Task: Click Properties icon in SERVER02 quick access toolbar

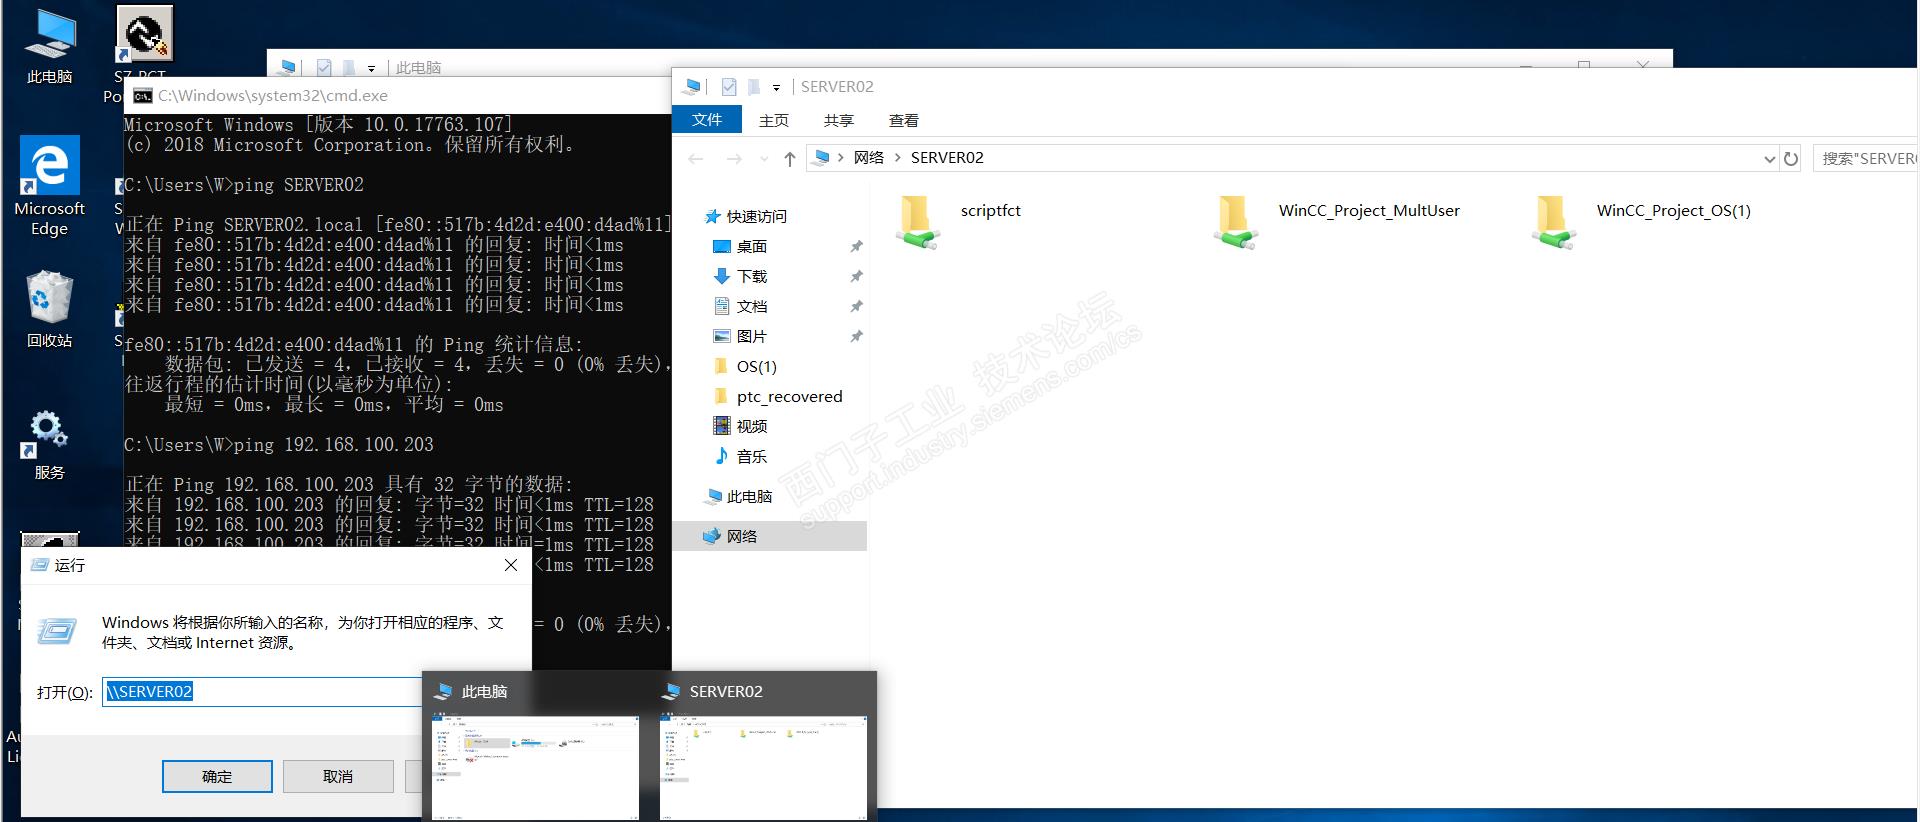Action: click(729, 87)
